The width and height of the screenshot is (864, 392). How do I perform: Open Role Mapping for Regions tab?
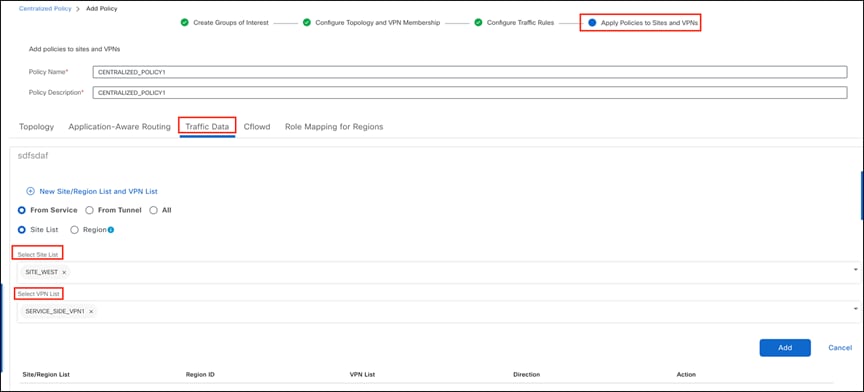tap(334, 127)
